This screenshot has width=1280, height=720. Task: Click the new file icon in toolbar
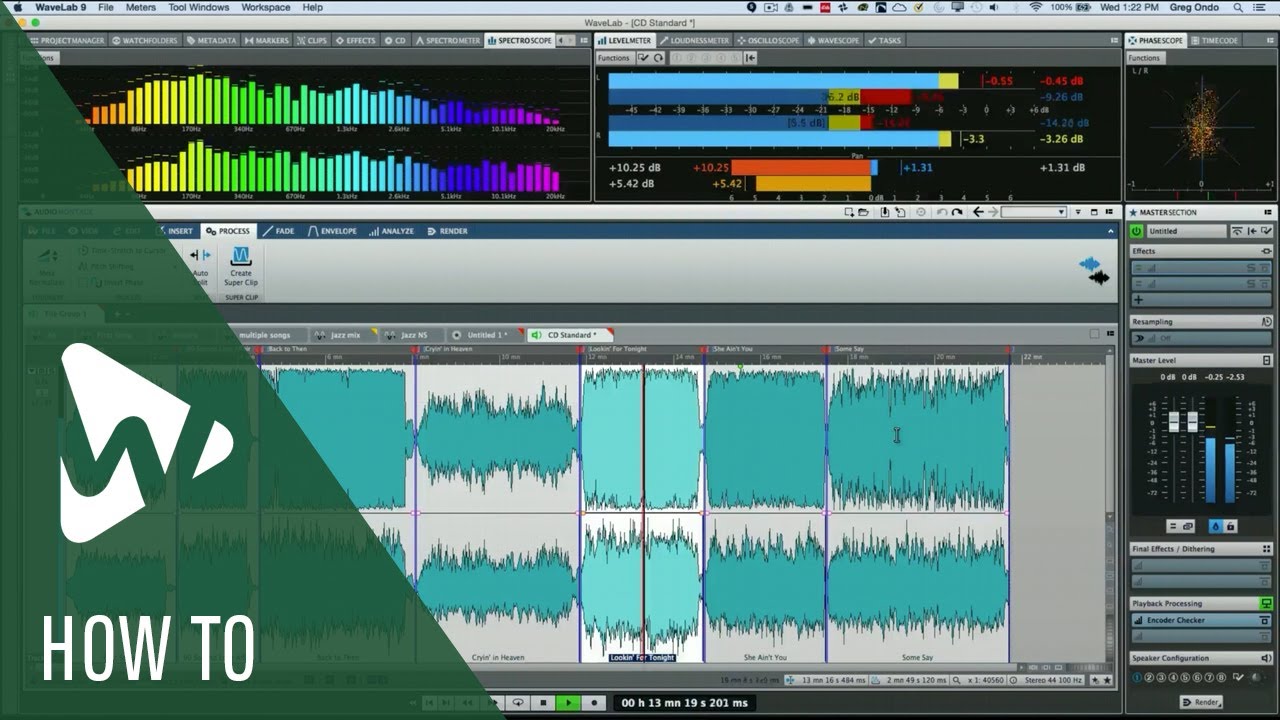849,212
